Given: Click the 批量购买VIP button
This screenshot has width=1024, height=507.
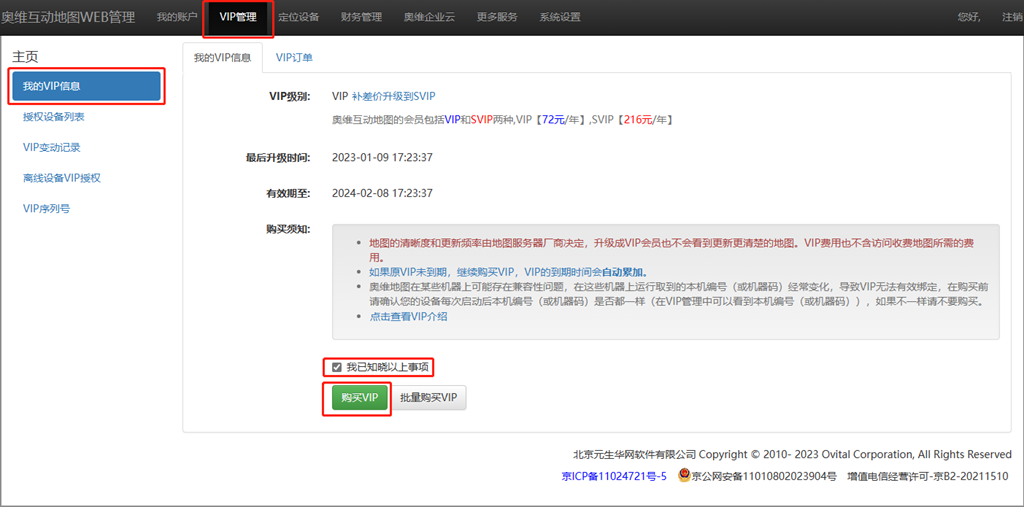Looking at the screenshot, I should 428,397.
